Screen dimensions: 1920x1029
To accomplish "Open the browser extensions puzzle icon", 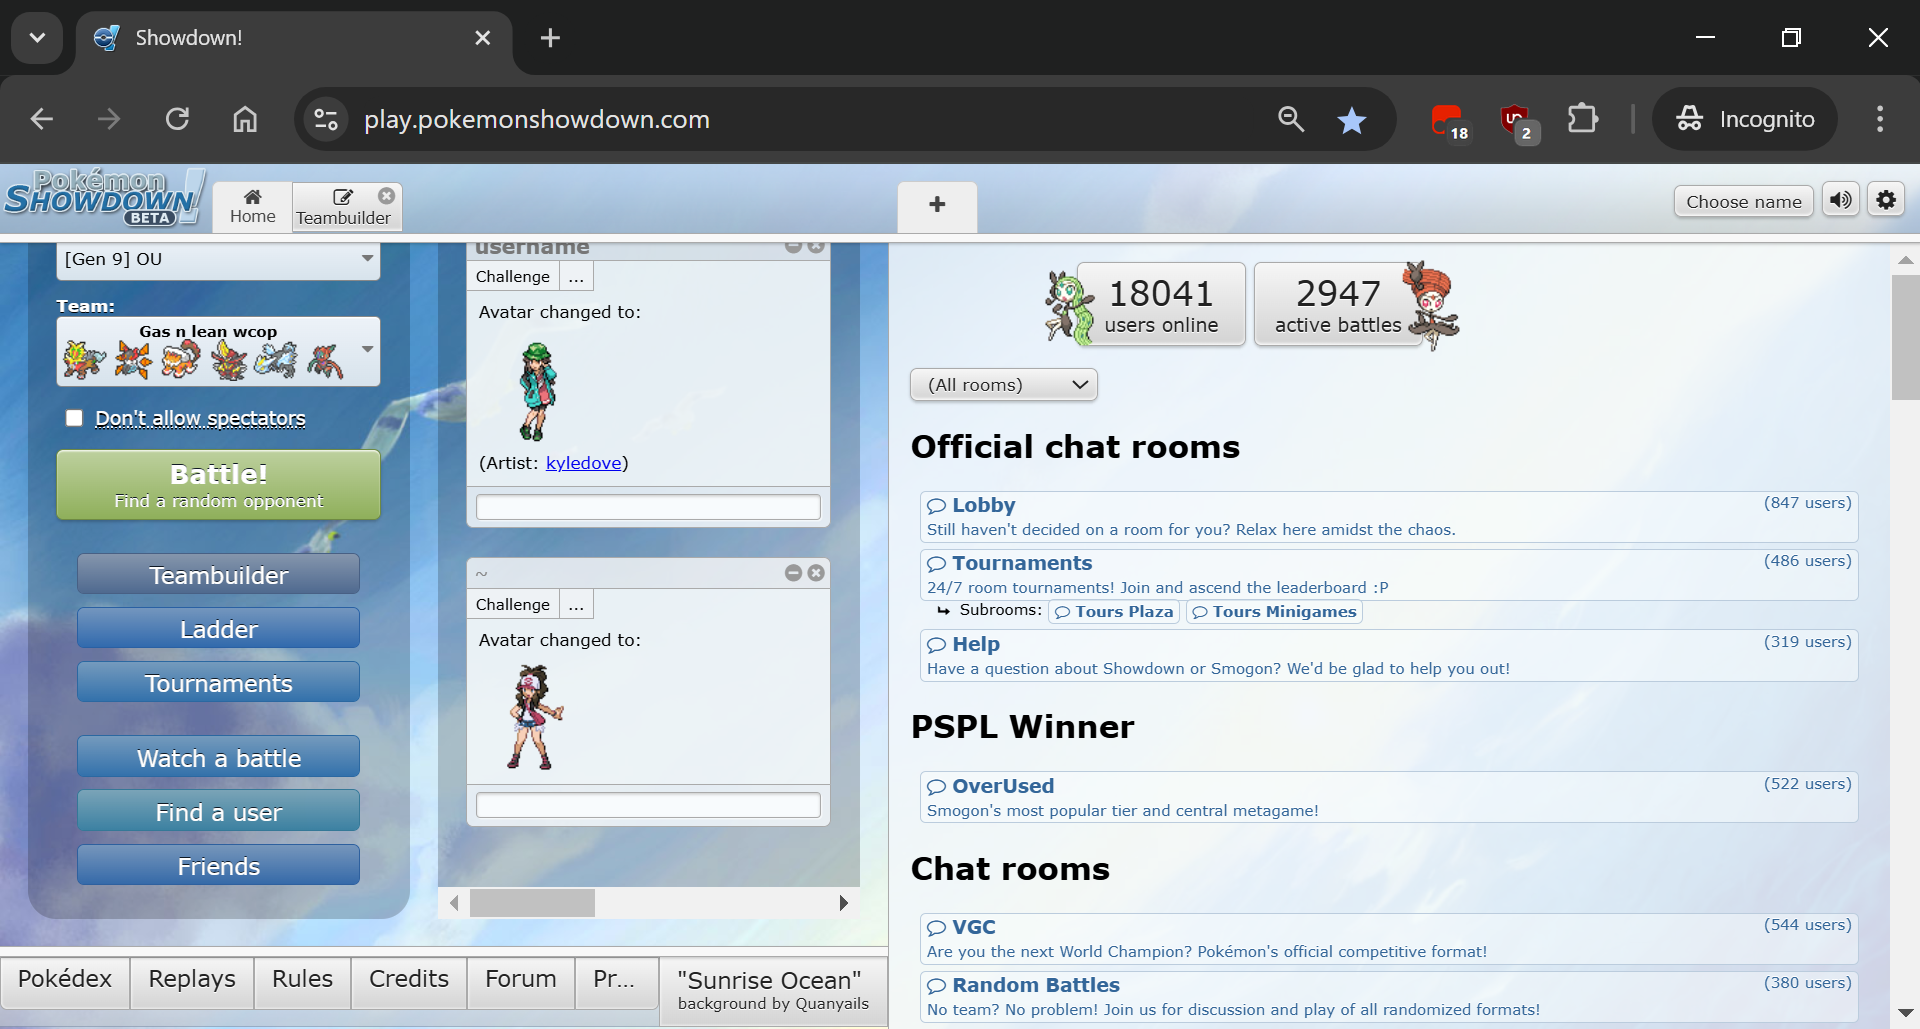I will tap(1583, 119).
